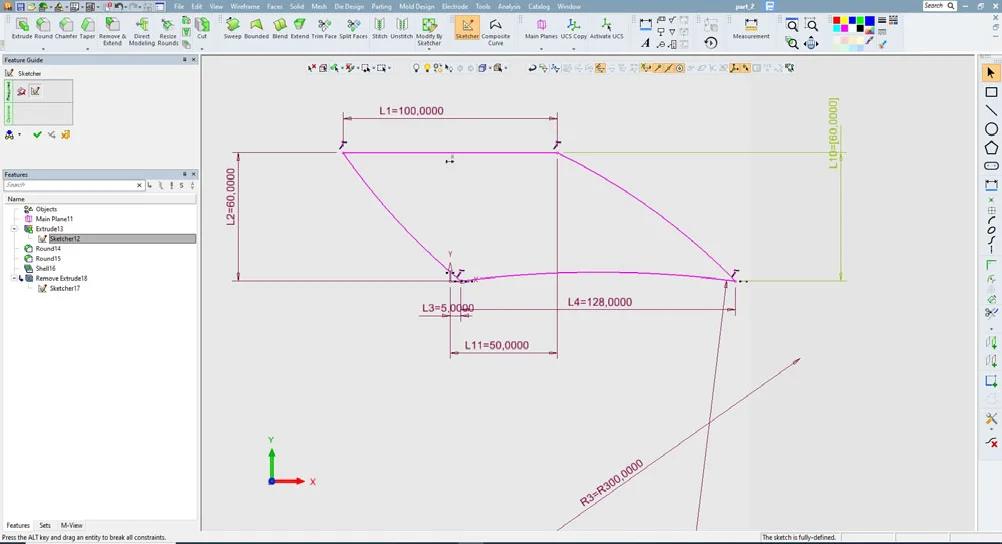Collapse the Remove Extrude18 tree node
This screenshot has height=544, width=1002.
pyautogui.click(x=14, y=279)
